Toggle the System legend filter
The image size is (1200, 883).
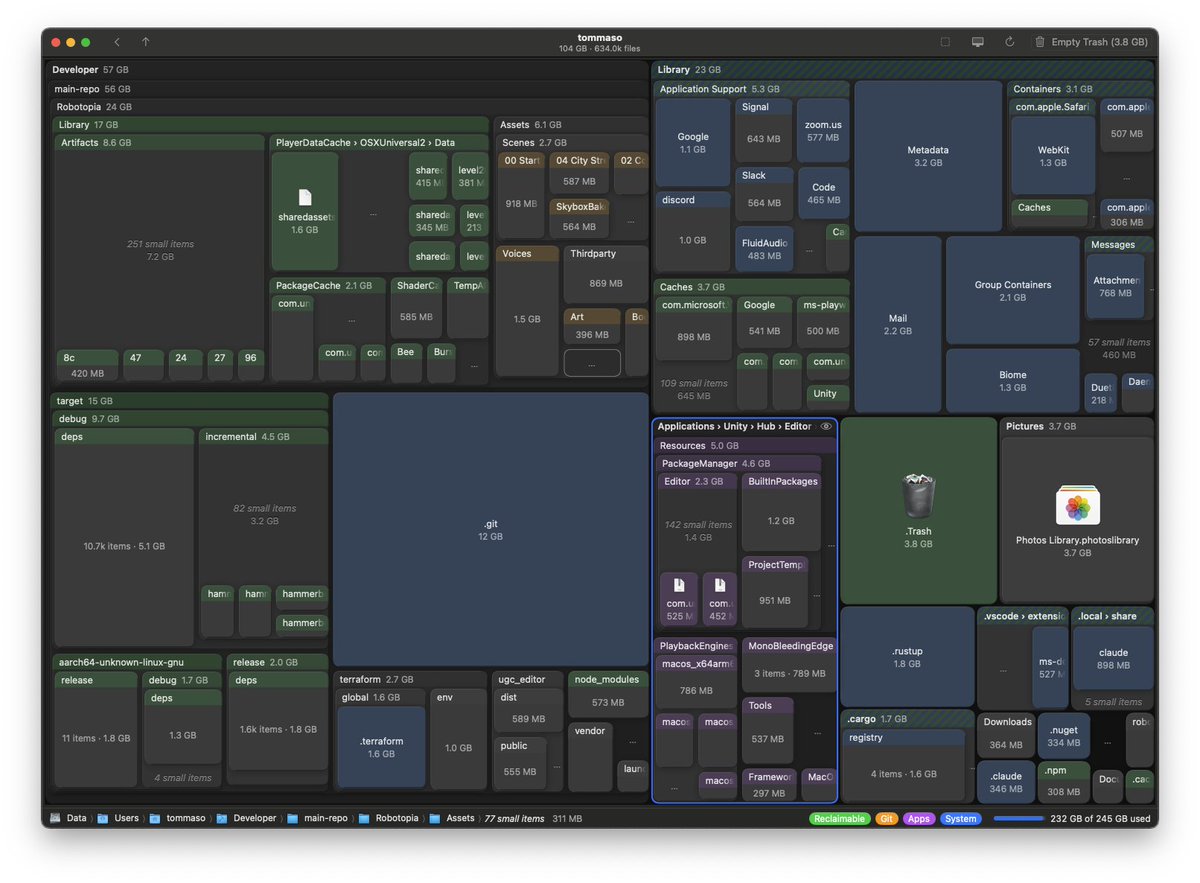(961, 818)
